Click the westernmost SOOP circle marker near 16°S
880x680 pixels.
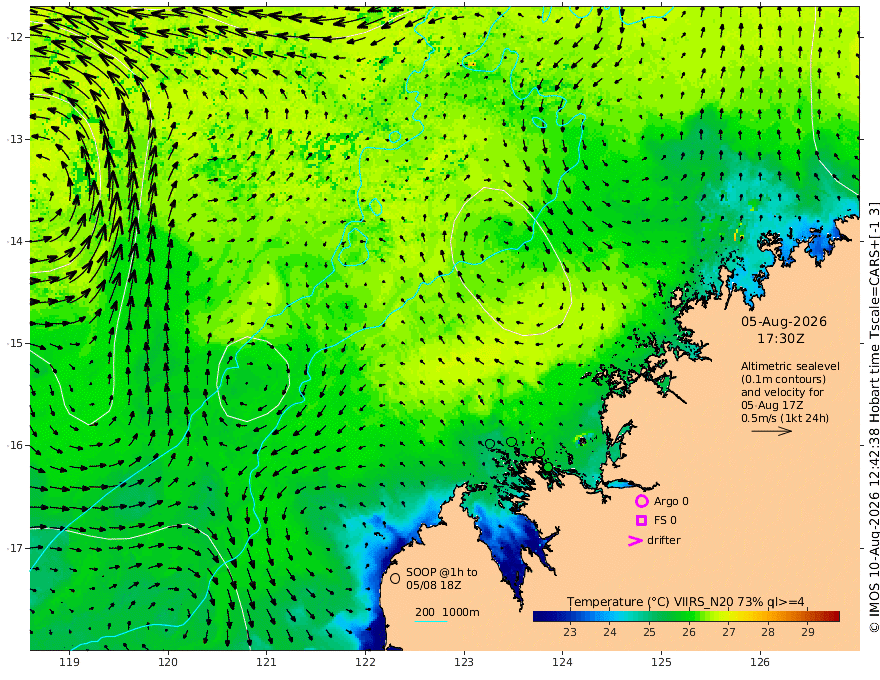(x=490, y=444)
